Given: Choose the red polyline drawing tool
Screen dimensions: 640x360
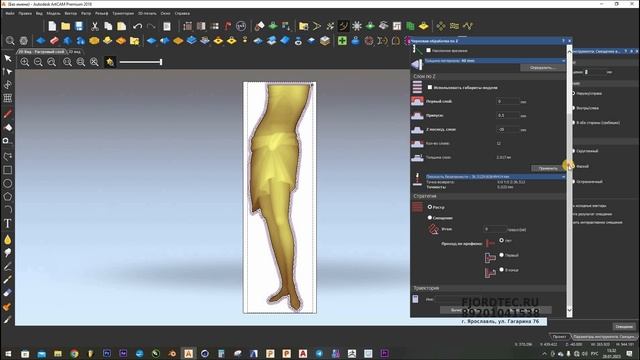Looking at the screenshot, I should [7, 114].
